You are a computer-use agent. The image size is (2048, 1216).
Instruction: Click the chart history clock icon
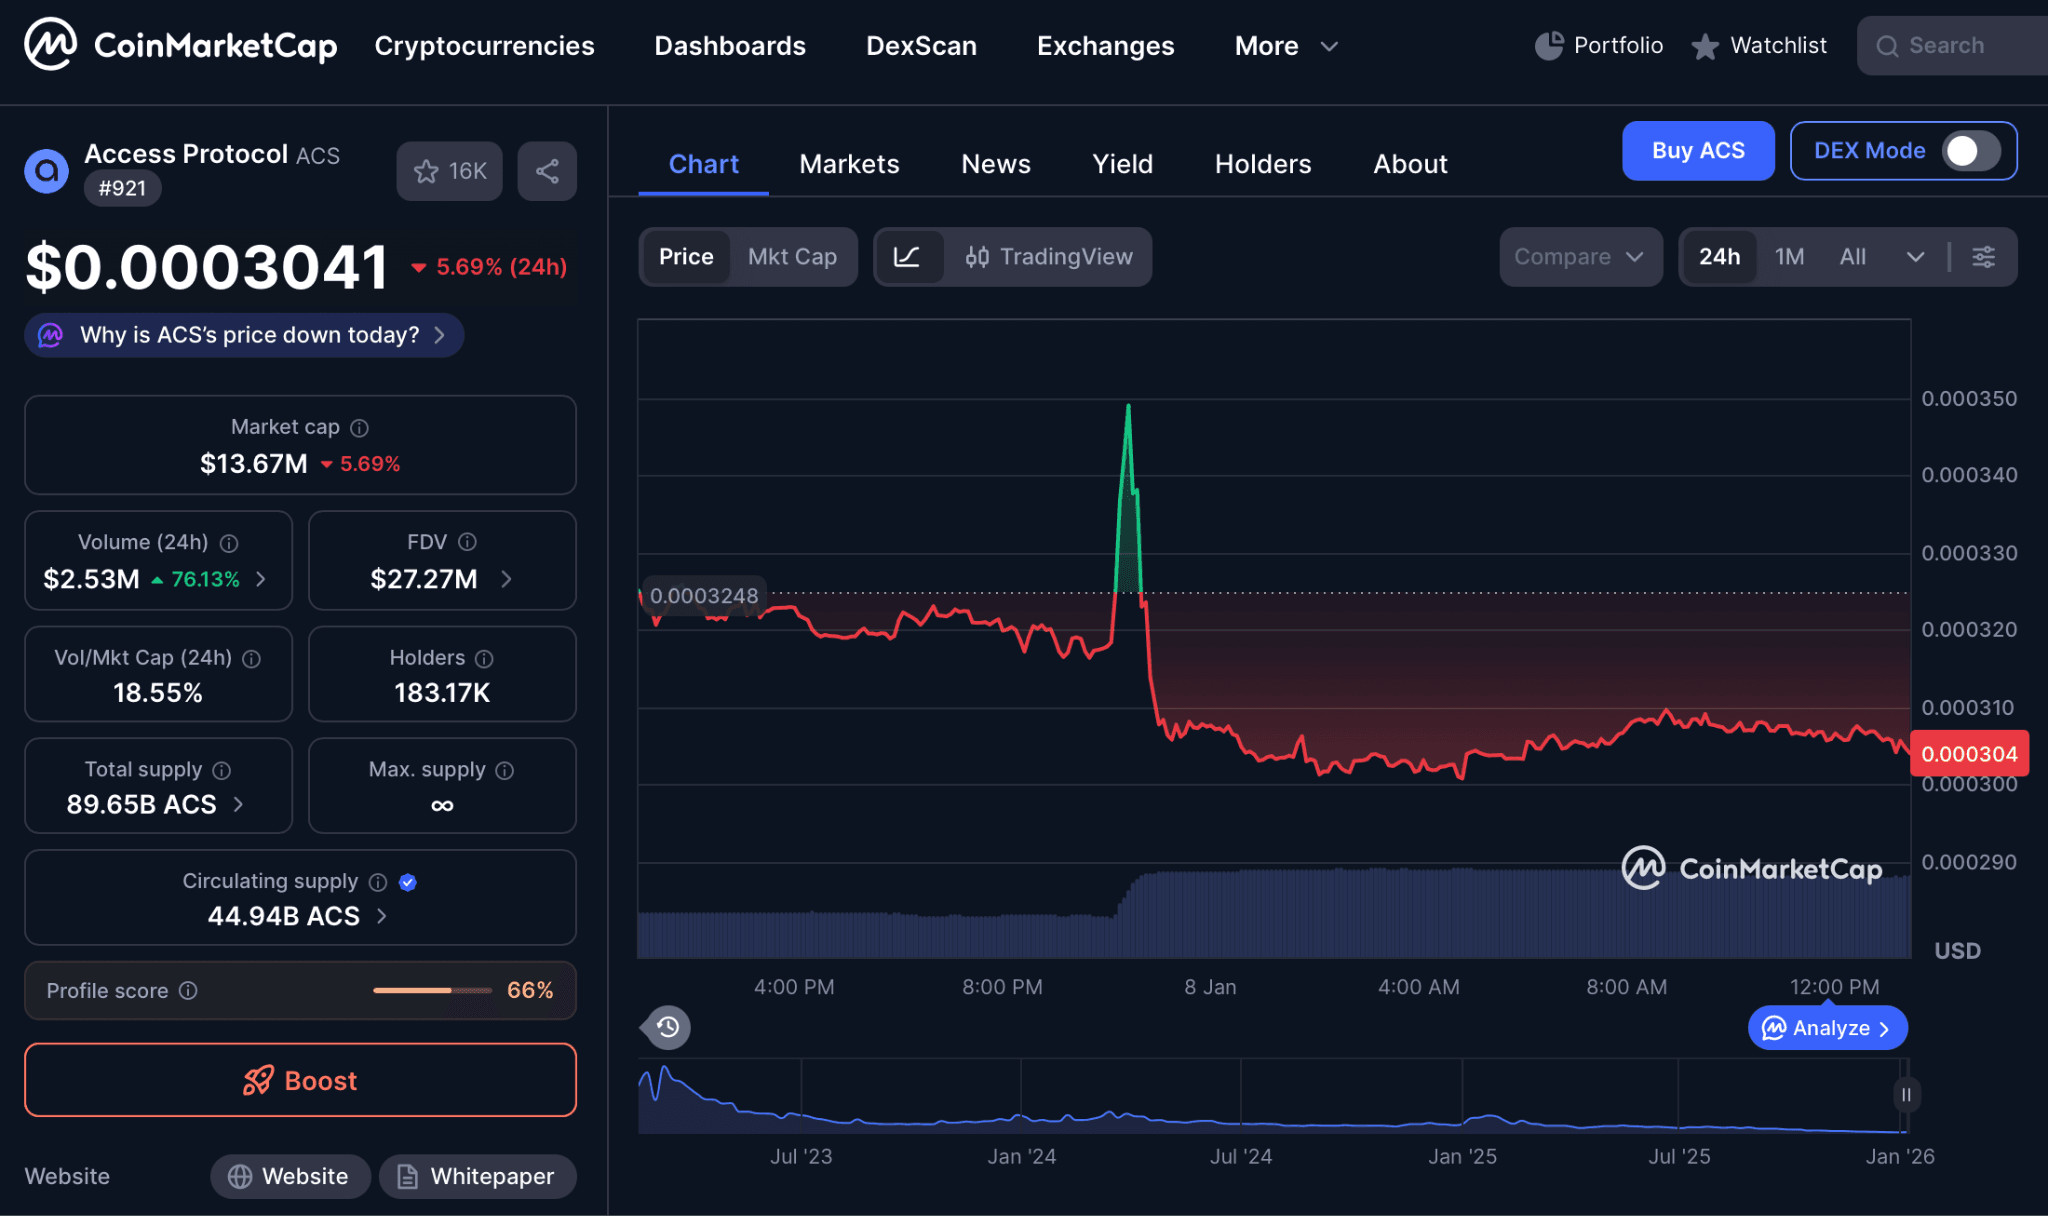click(x=665, y=1027)
